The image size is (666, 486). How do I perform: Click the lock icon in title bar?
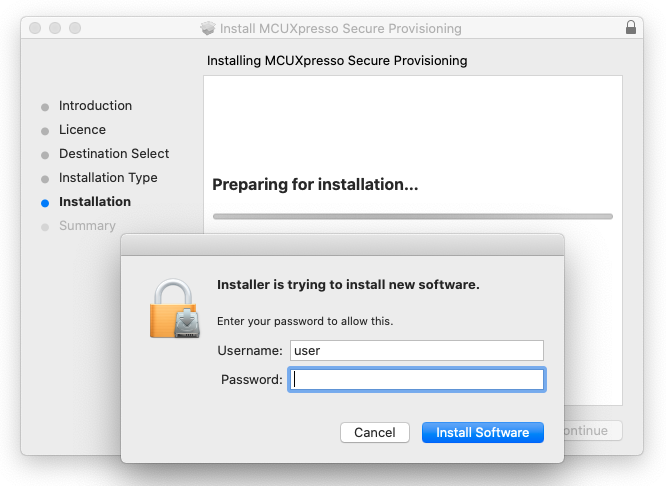[x=631, y=28]
